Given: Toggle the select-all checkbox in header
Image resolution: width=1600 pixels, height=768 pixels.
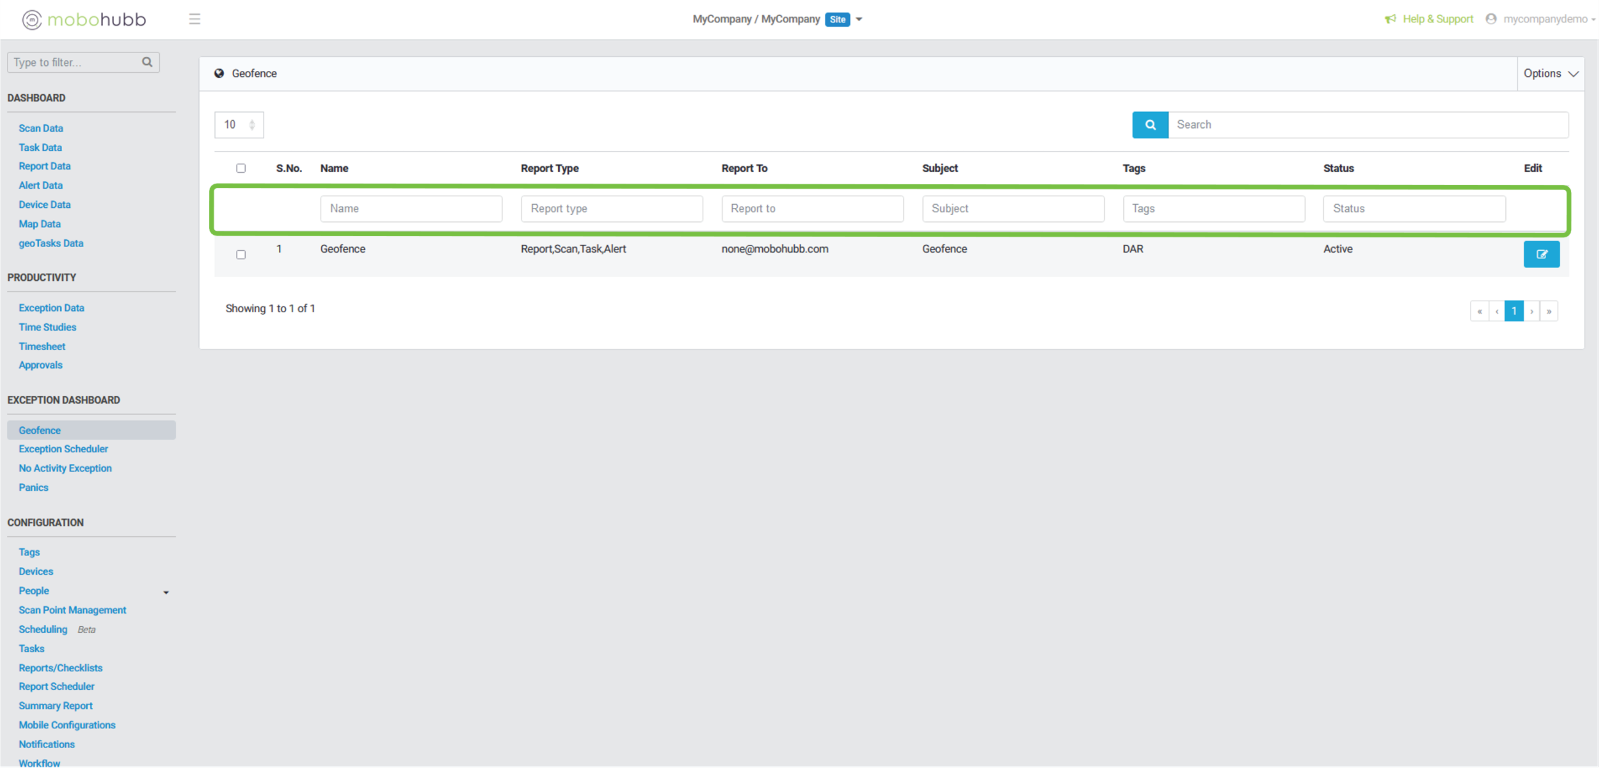Looking at the screenshot, I should tap(241, 168).
